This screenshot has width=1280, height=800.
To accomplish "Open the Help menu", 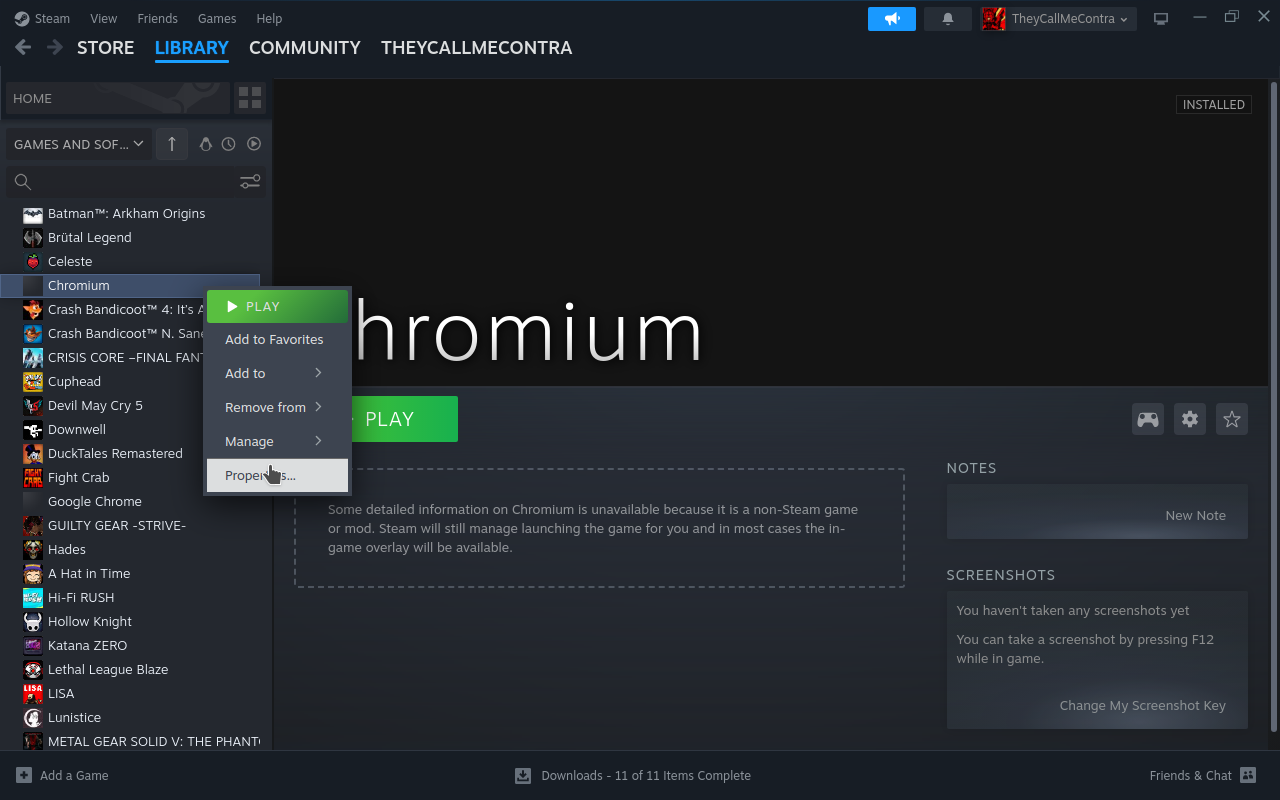I will pos(269,18).
